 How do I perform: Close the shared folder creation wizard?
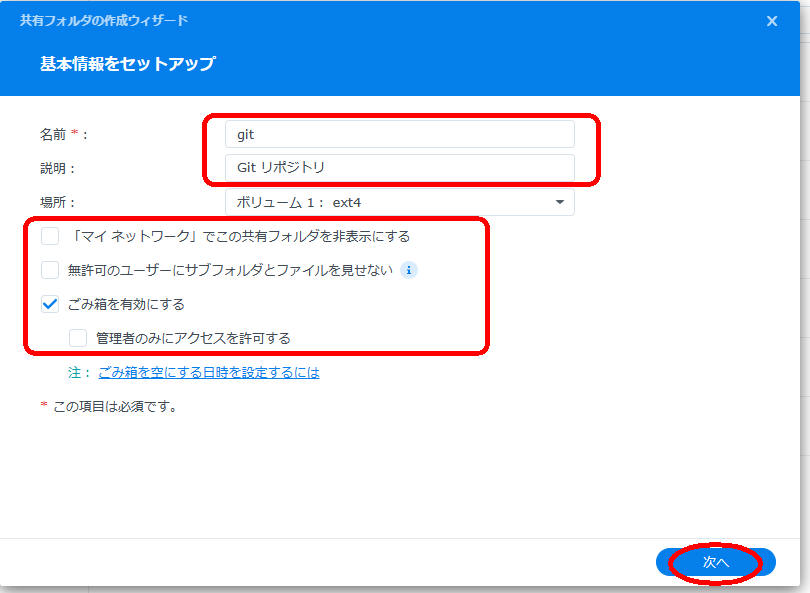772,21
